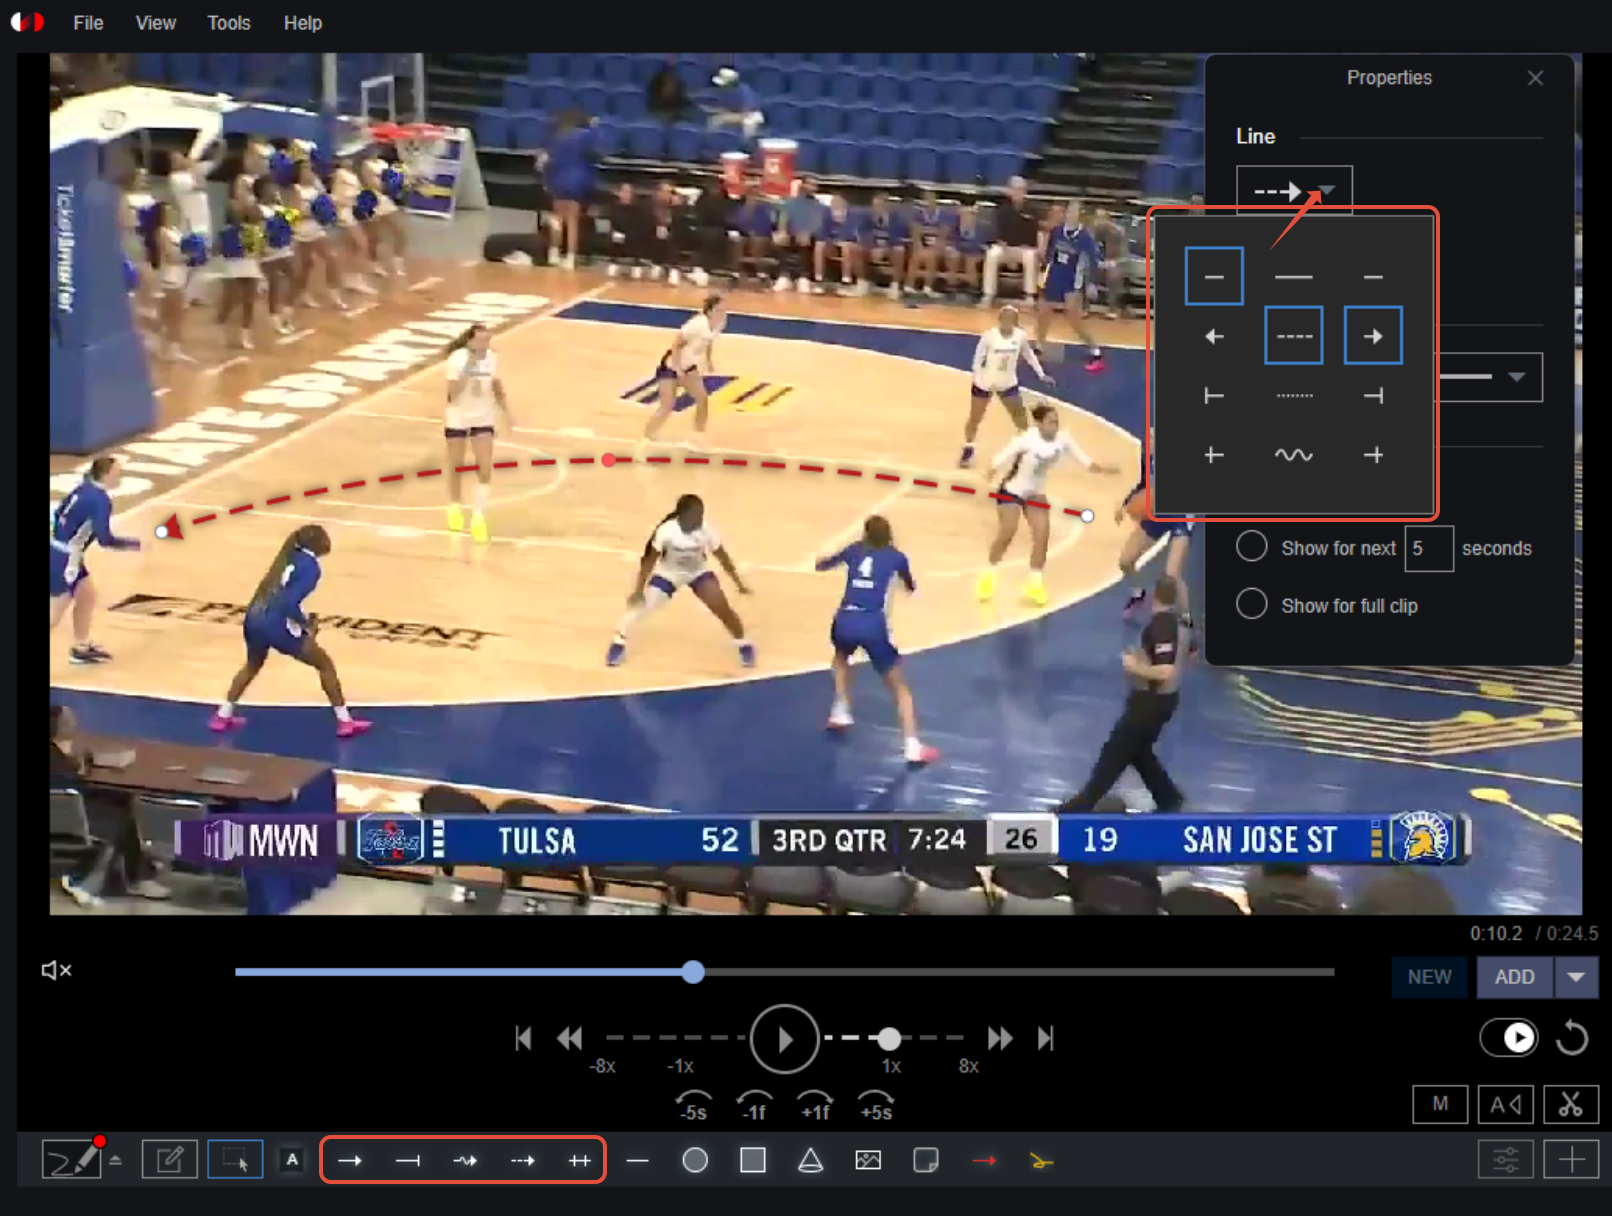Expand the ADD button dropdown arrow
The height and width of the screenshot is (1216, 1612).
click(1576, 977)
